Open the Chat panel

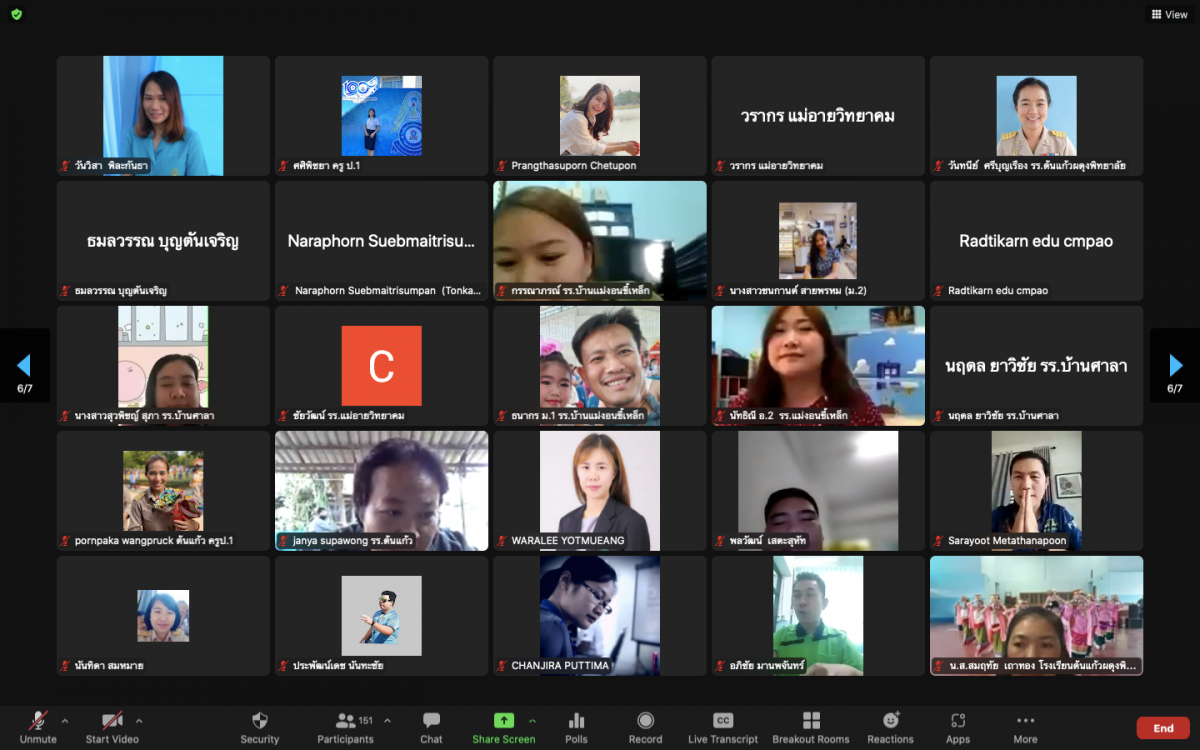pos(431,727)
